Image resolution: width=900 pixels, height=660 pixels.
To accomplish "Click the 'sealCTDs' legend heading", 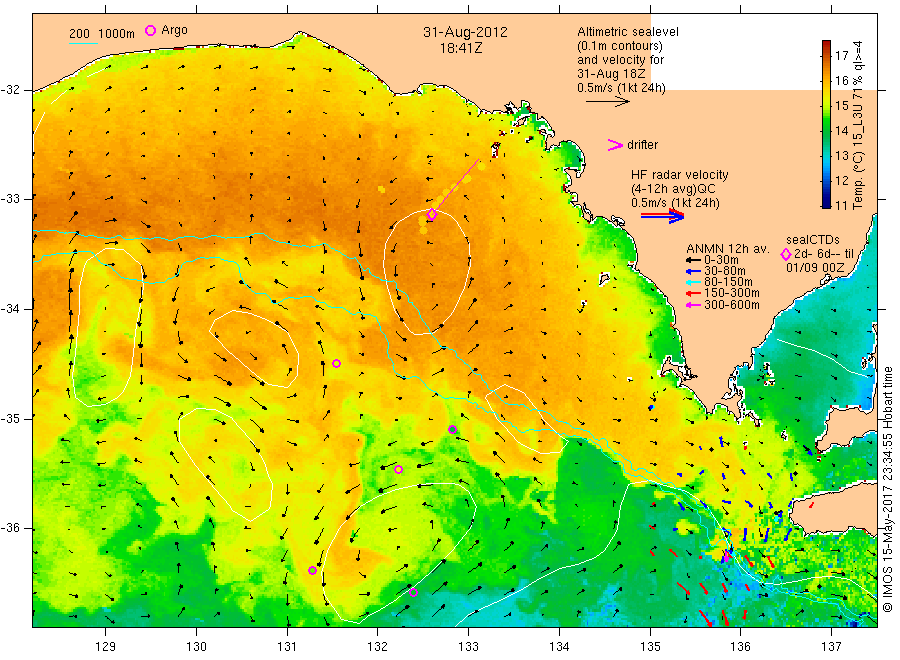I will [812, 240].
